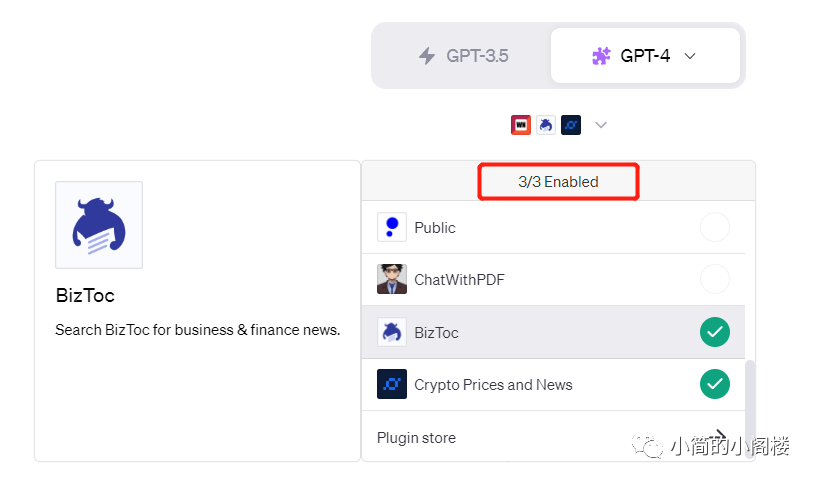Collapse the plugin list using chevron beside plugin icons
This screenshot has width=816, height=482.
pos(601,125)
